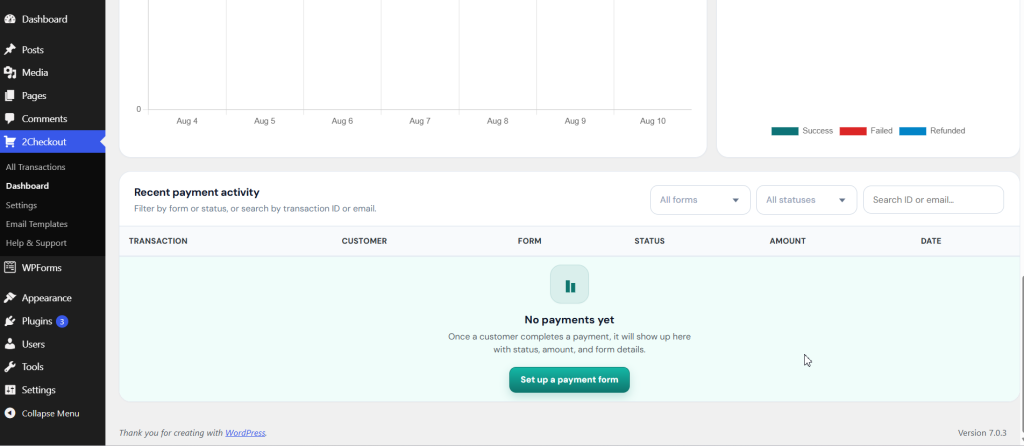This screenshot has height=446, width=1024.
Task: Click the FORM column header
Action: (530, 241)
